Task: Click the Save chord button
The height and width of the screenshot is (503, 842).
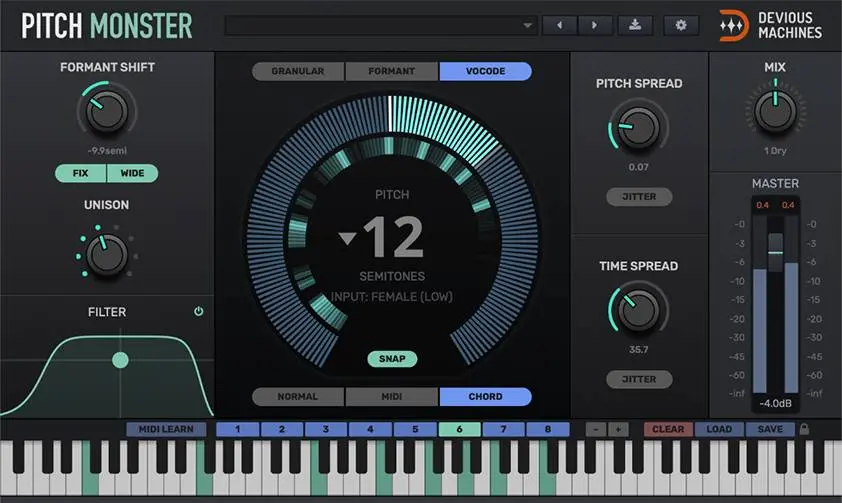Action: (x=770, y=429)
